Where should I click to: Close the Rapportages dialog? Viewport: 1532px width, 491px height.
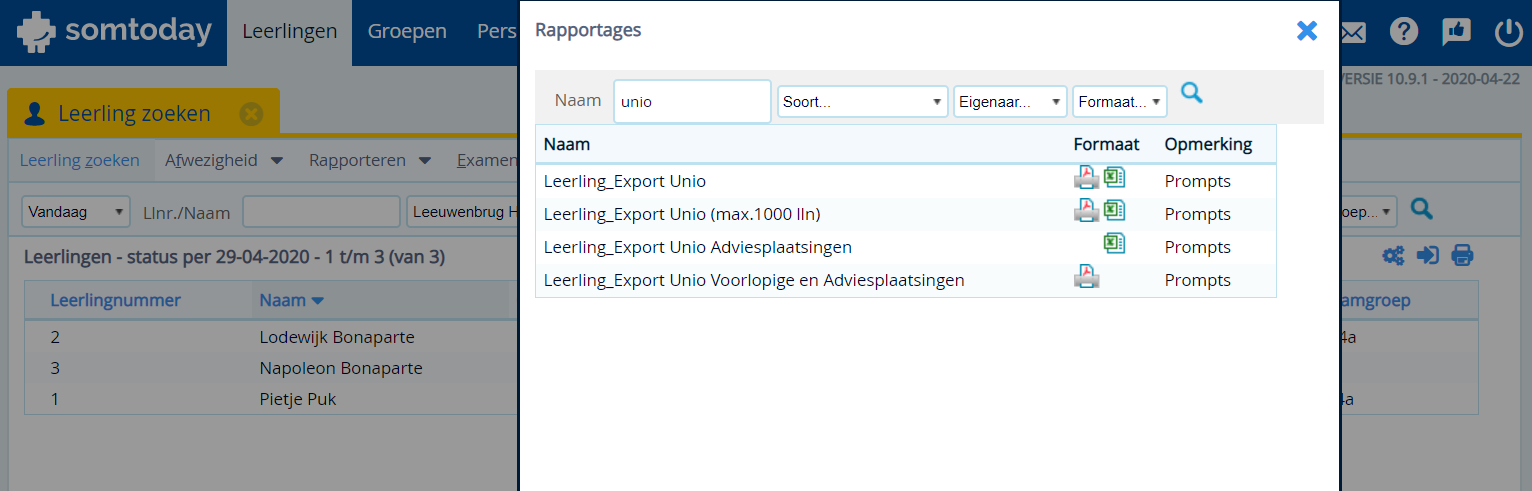tap(1307, 31)
